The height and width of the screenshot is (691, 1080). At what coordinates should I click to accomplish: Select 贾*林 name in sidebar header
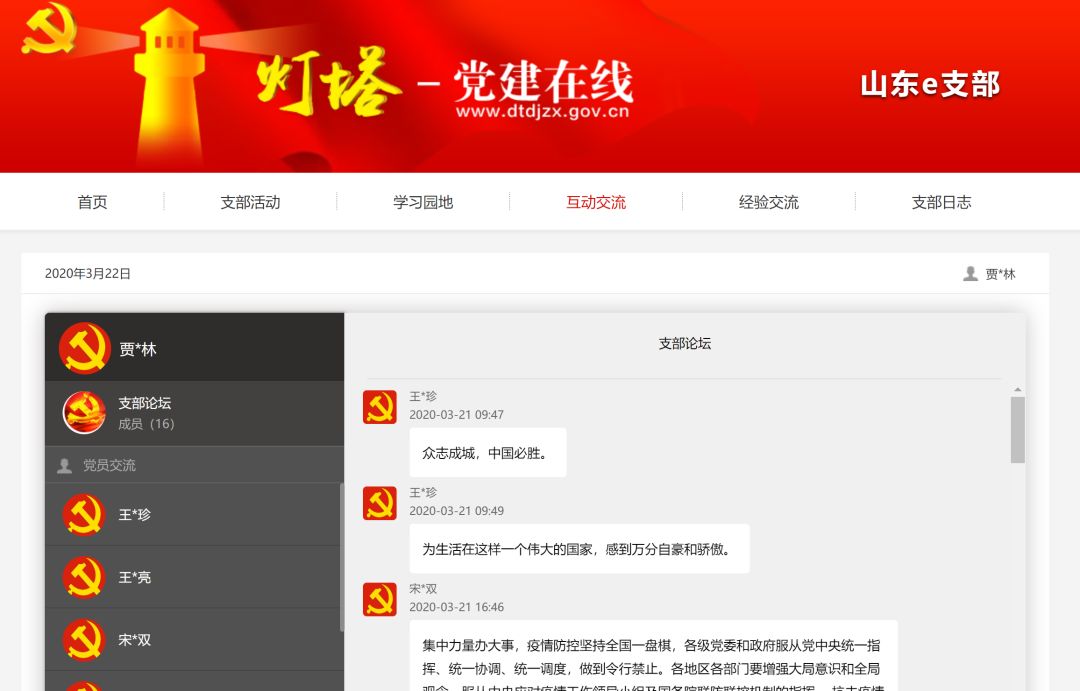[x=138, y=349]
